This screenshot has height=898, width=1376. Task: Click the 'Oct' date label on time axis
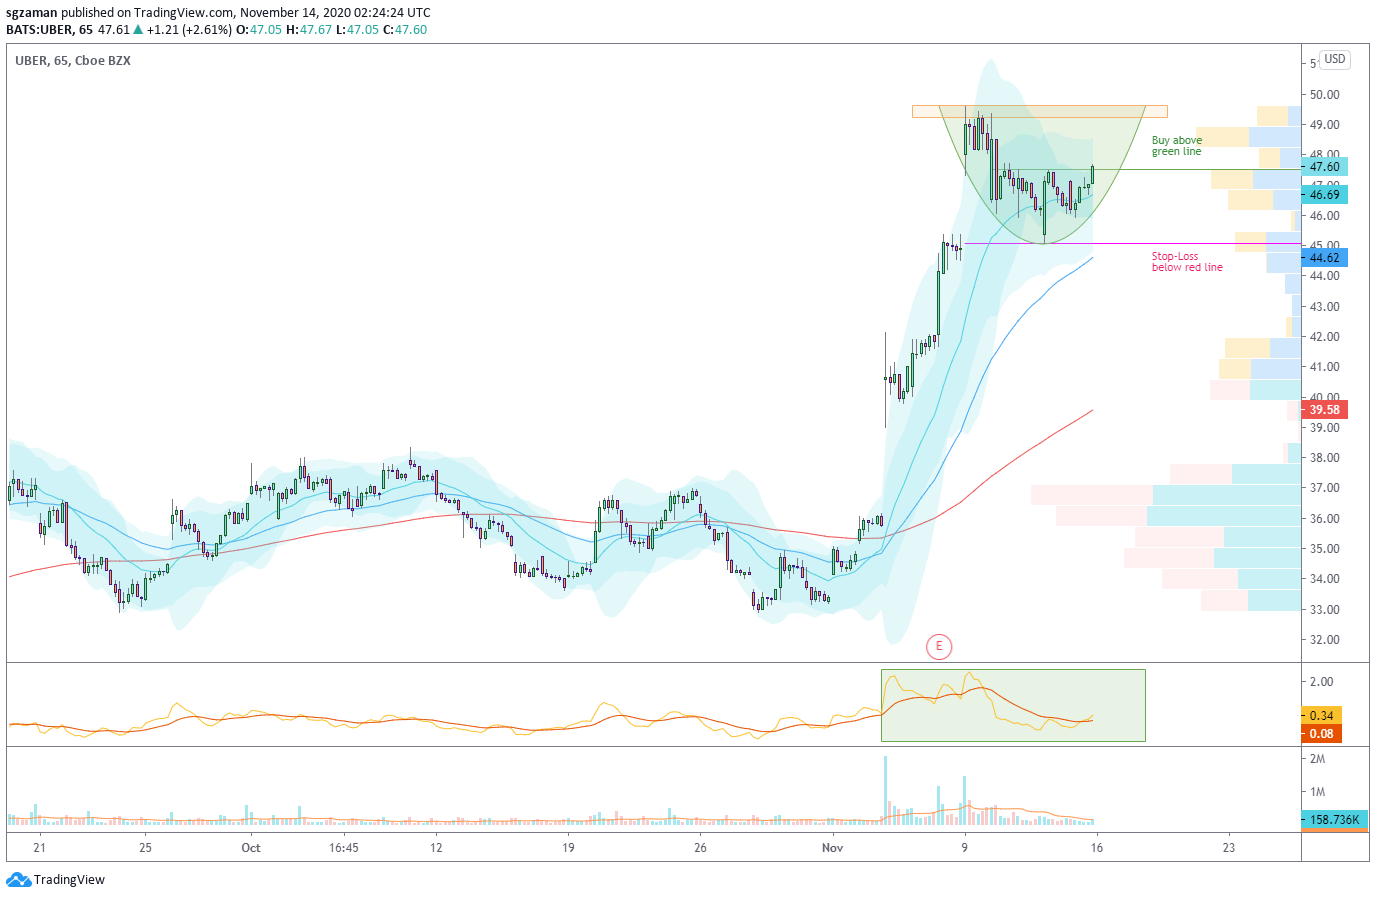(251, 848)
